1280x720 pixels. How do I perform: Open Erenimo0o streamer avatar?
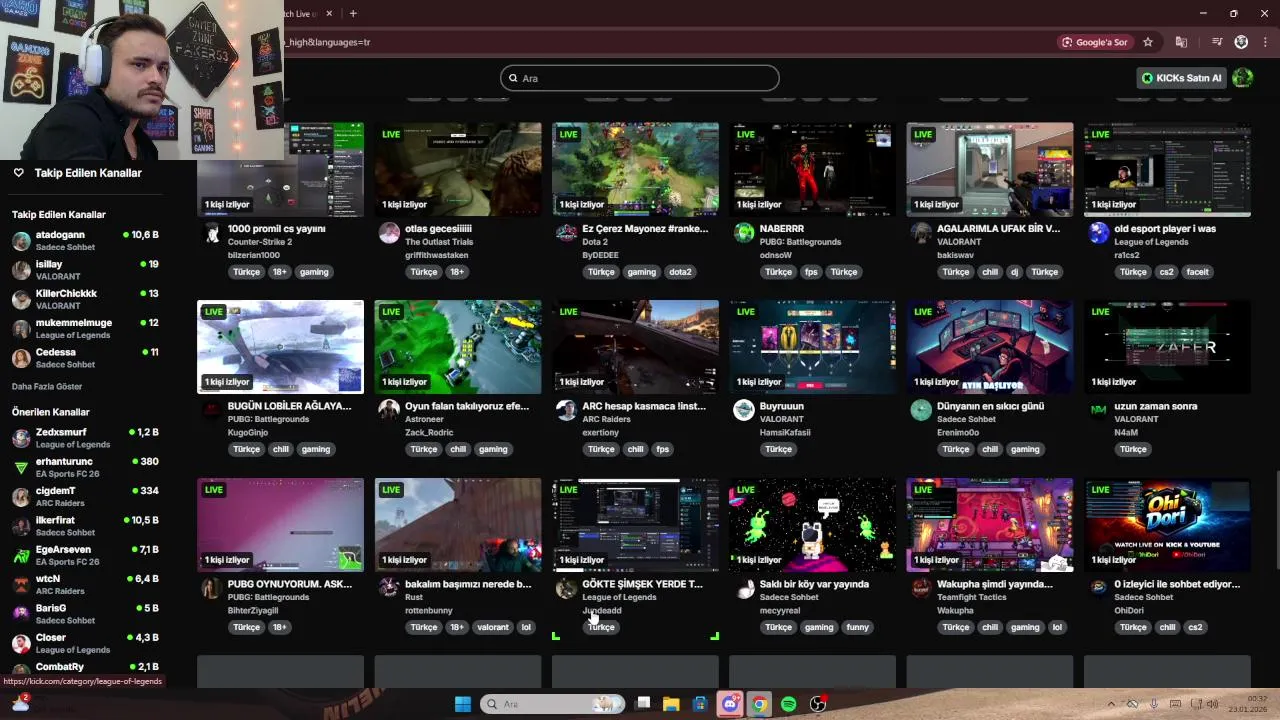click(x=921, y=410)
